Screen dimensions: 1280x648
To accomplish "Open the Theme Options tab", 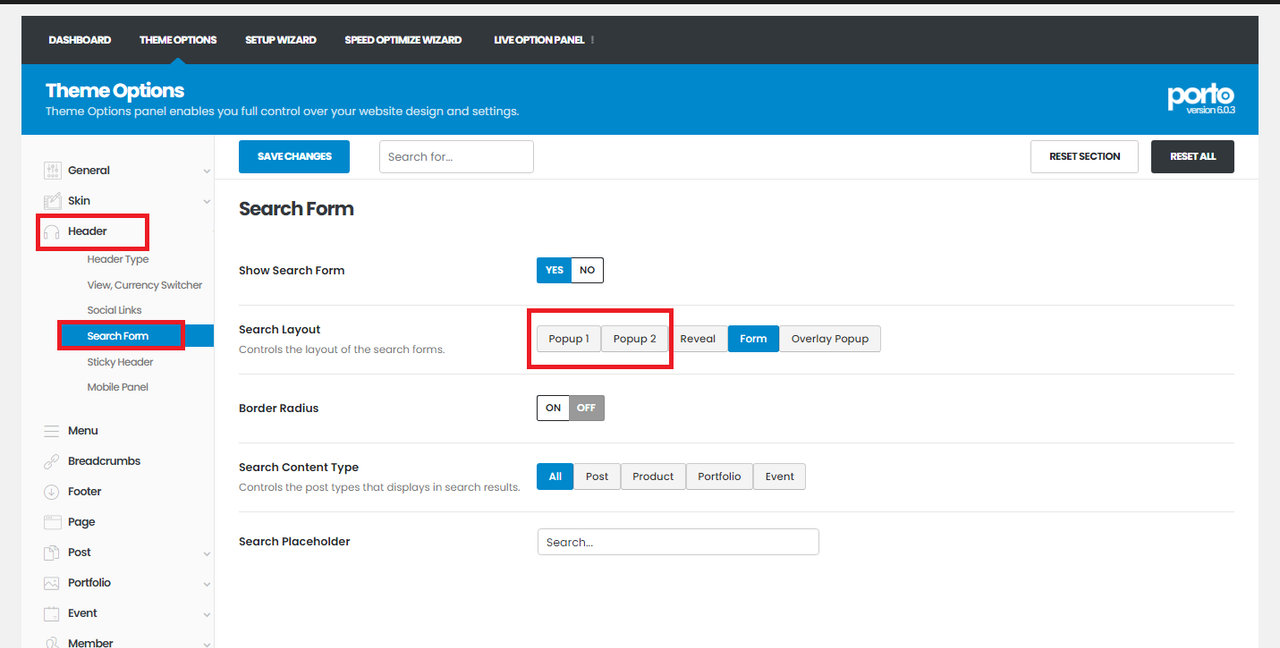I will click(178, 40).
